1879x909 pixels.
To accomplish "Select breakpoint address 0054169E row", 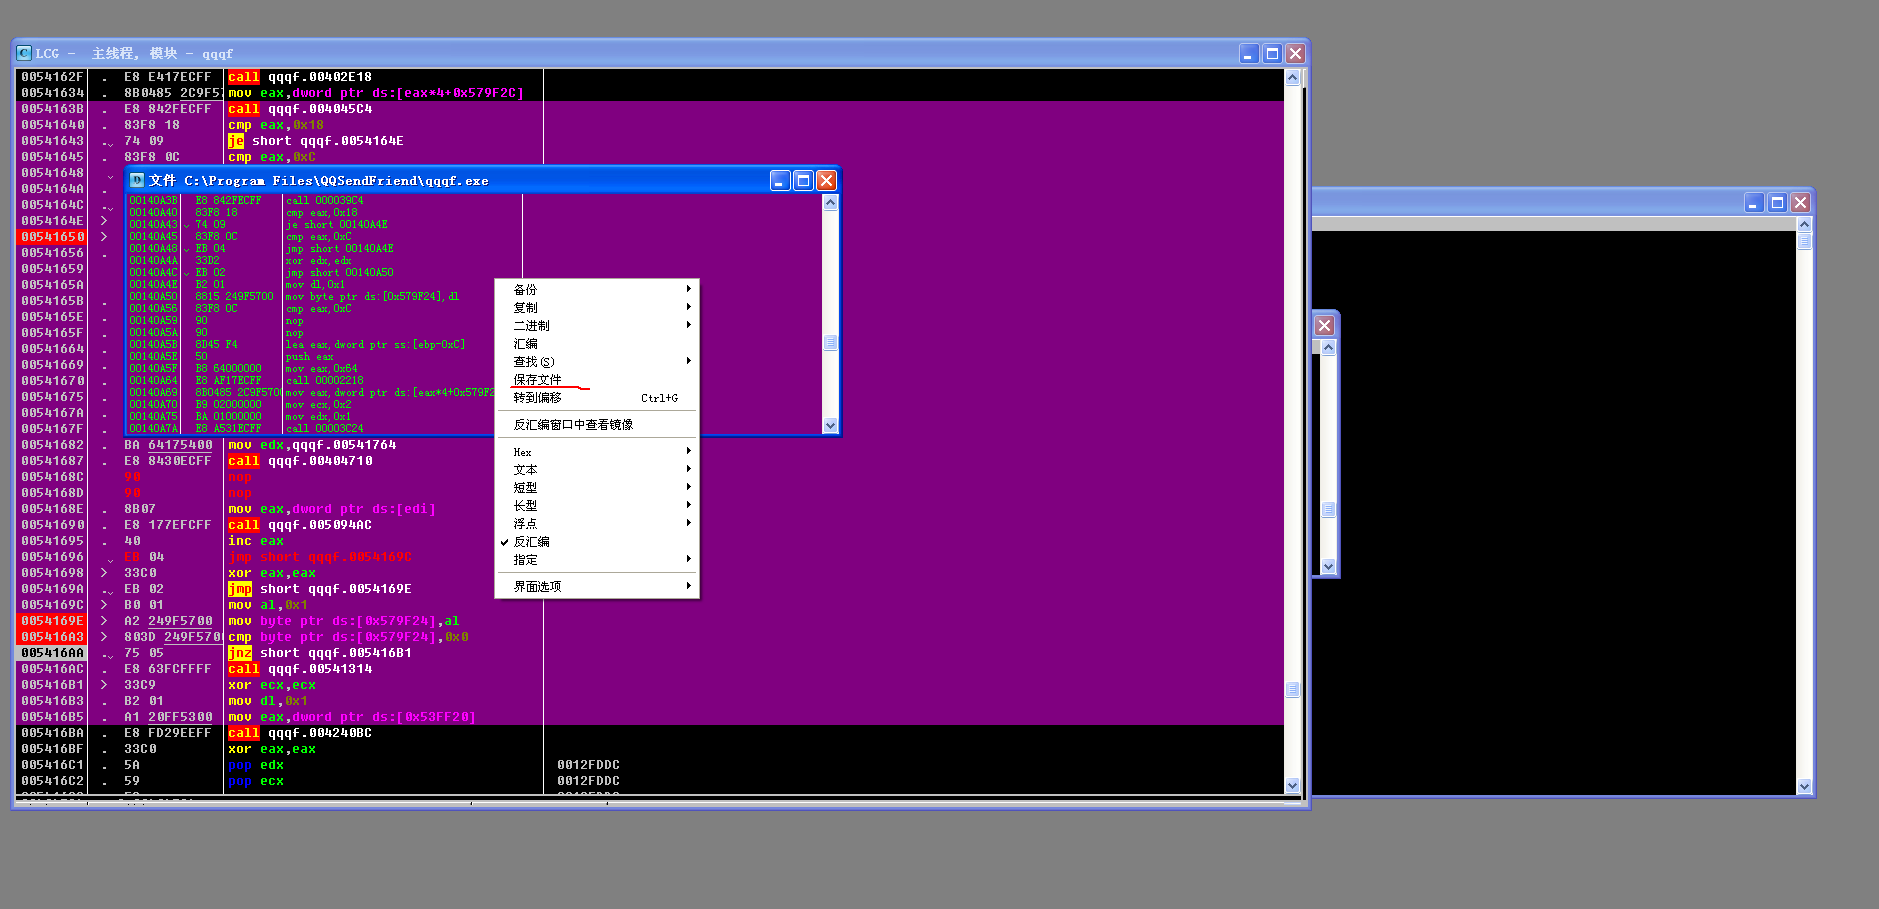I will coord(52,621).
